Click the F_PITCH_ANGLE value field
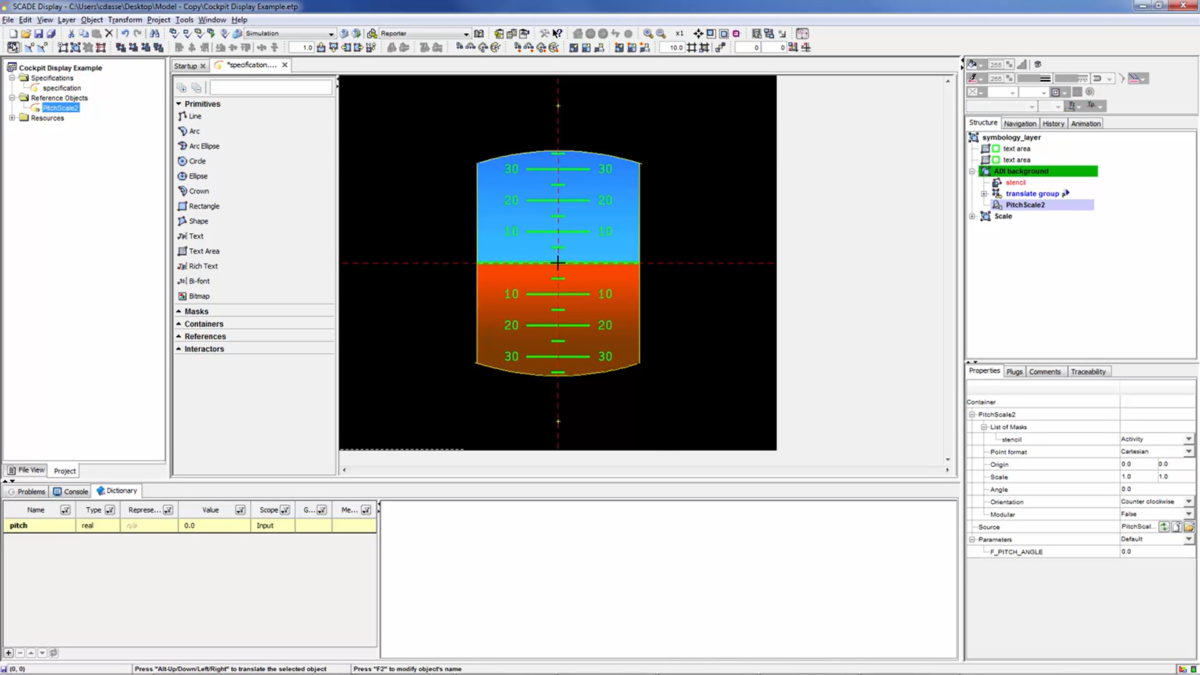 (1155, 551)
